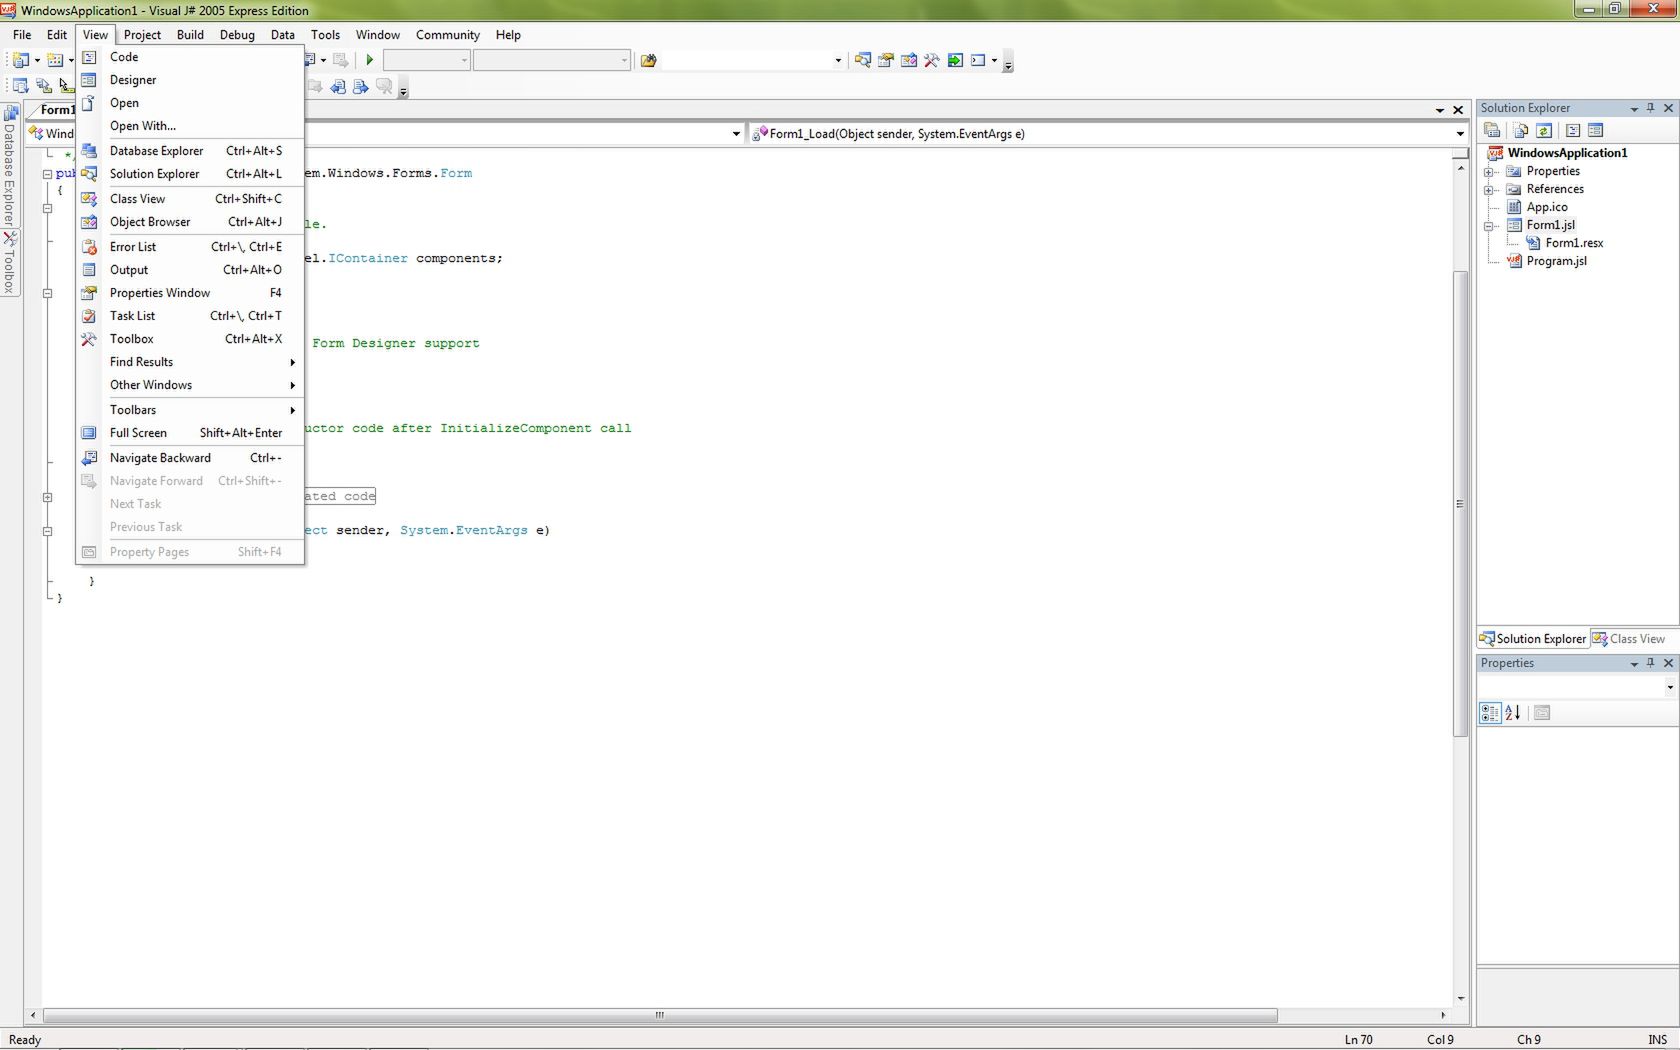The height and width of the screenshot is (1050, 1680).
Task: Click the Find in Files icon in toolbar
Action: pos(648,60)
